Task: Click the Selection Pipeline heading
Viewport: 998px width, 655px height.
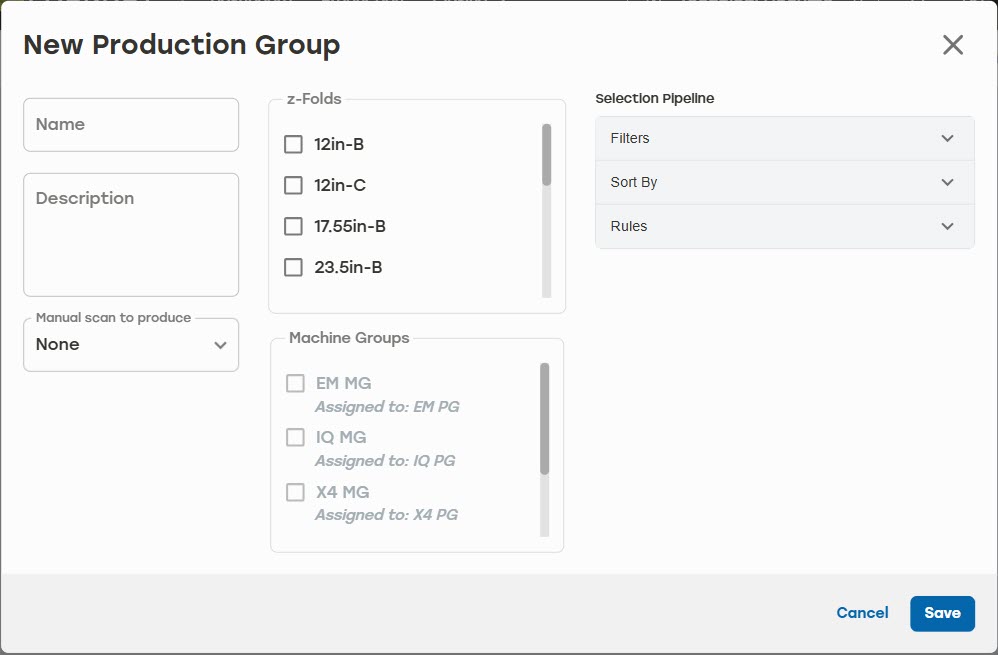Action: click(x=654, y=99)
